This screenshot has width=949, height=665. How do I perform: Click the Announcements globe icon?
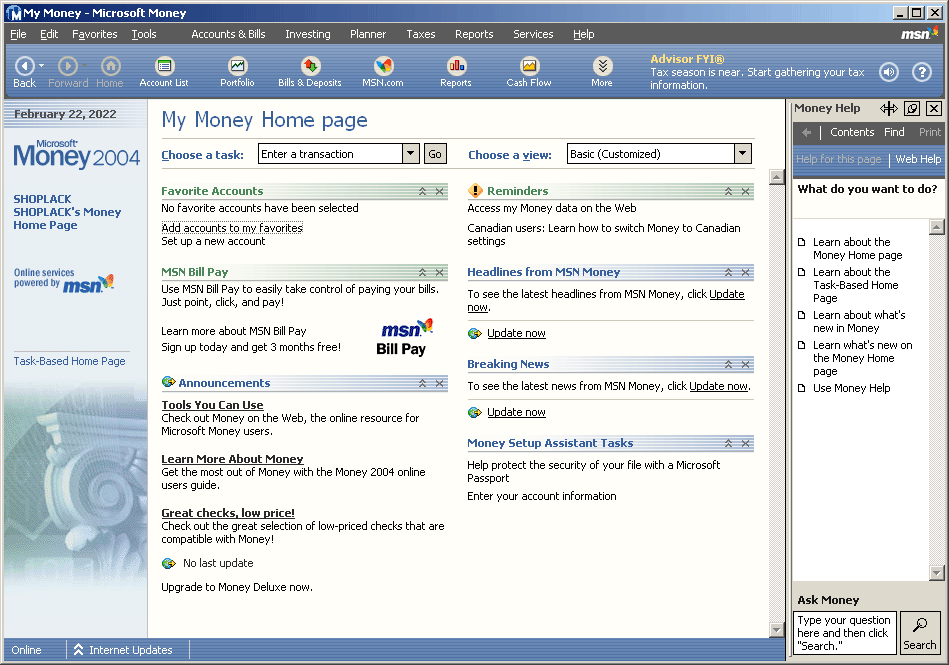(169, 382)
